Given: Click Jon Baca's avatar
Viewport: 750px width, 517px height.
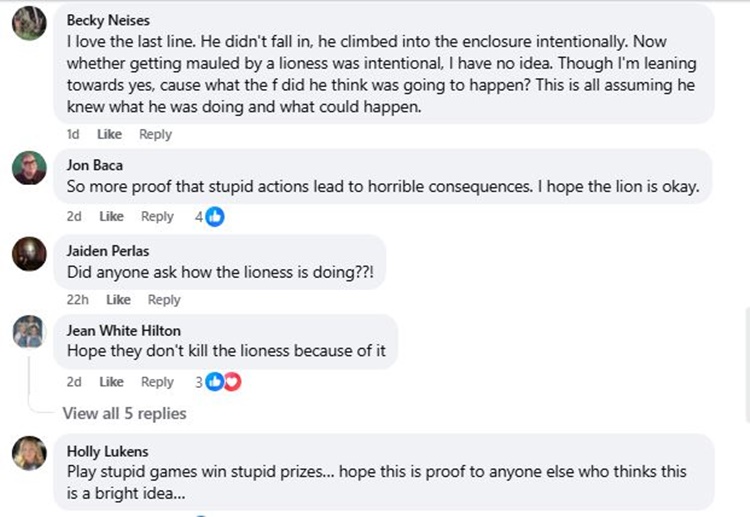Looking at the screenshot, I should point(29,168).
